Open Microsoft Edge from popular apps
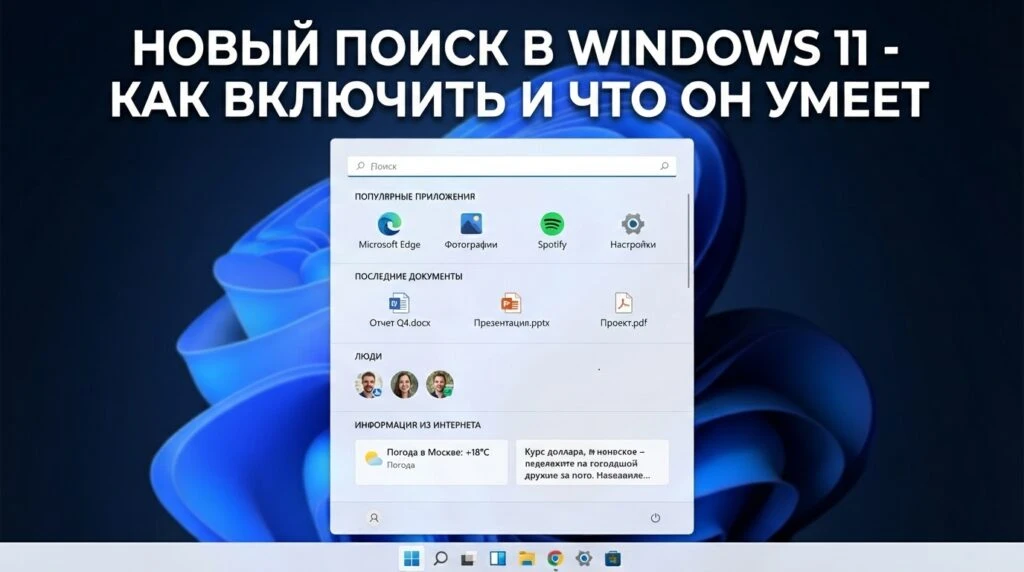This screenshot has width=1024, height=572. [x=389, y=230]
